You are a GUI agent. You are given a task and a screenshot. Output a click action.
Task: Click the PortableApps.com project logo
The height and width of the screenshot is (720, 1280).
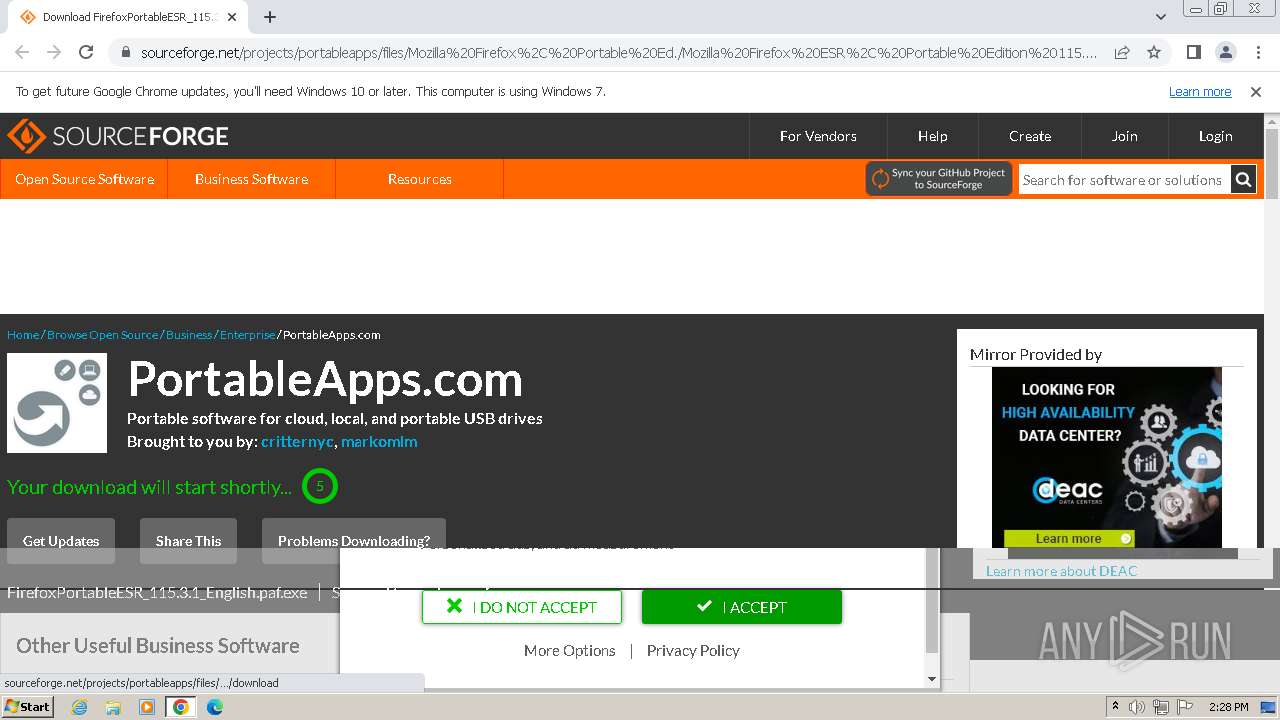57,403
